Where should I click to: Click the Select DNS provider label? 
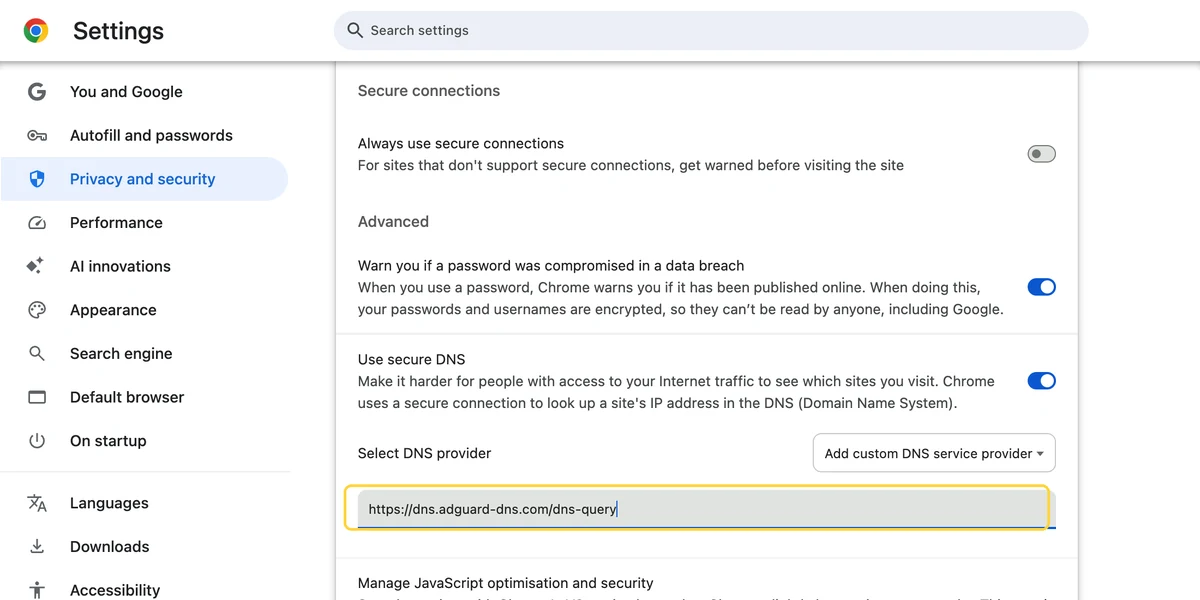tap(424, 453)
